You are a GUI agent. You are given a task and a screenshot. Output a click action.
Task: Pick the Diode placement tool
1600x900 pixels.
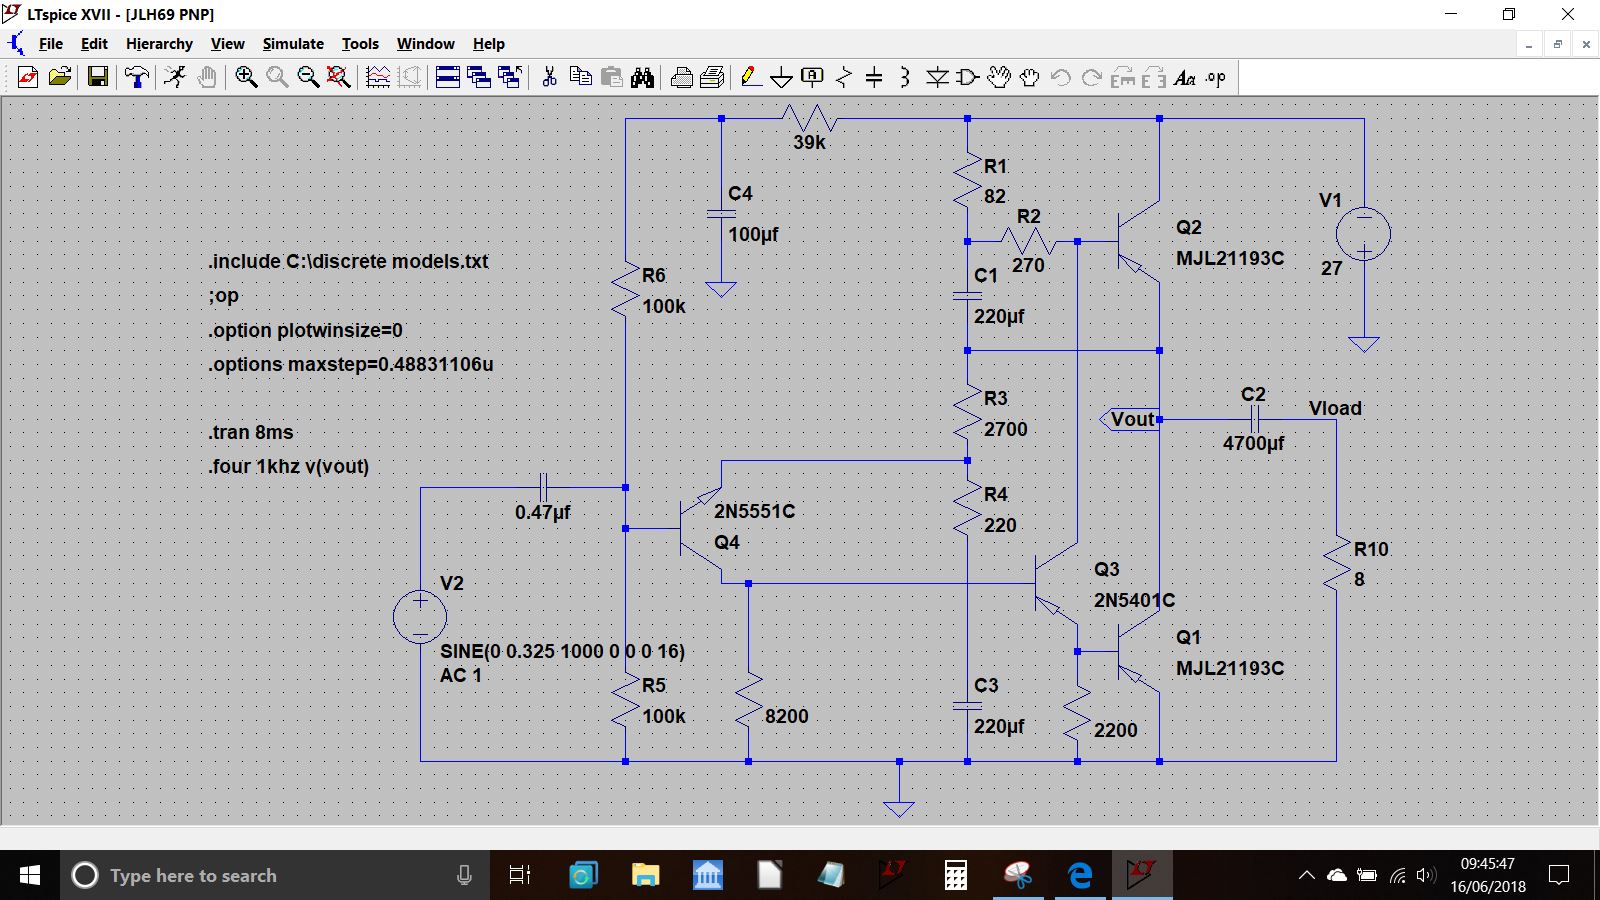(x=937, y=77)
